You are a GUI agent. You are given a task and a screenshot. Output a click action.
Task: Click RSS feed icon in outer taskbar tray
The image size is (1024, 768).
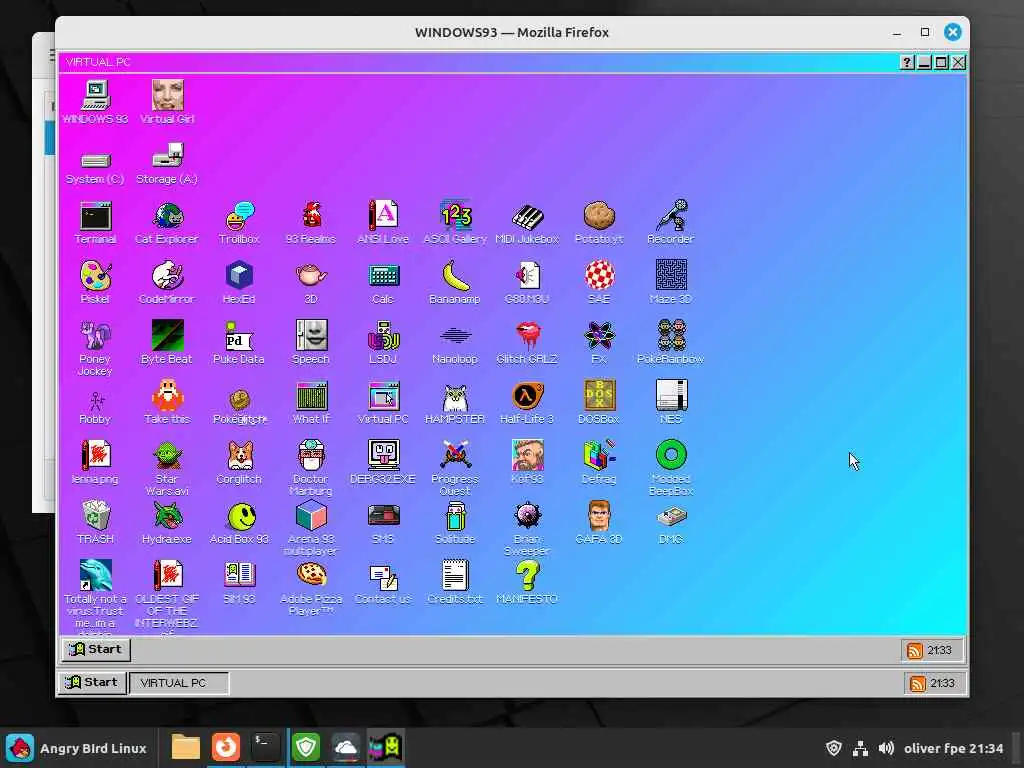[x=918, y=684]
